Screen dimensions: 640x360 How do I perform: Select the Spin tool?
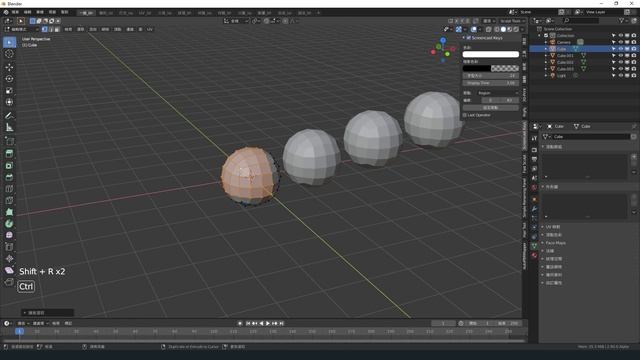(x=9, y=224)
